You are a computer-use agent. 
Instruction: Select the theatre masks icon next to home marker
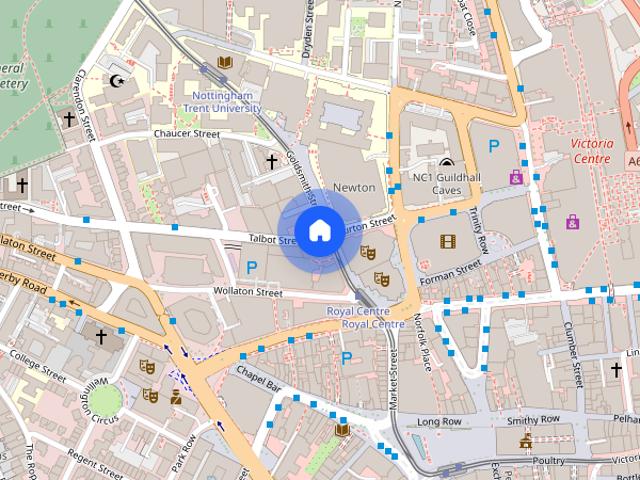pyautogui.click(x=368, y=253)
